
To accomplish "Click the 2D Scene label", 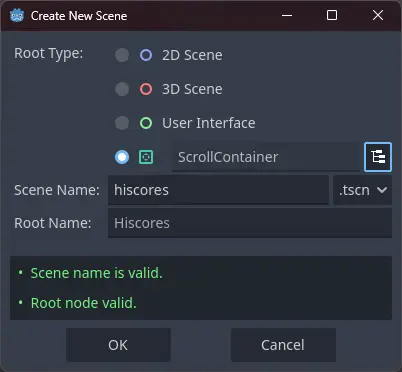I will pos(192,55).
